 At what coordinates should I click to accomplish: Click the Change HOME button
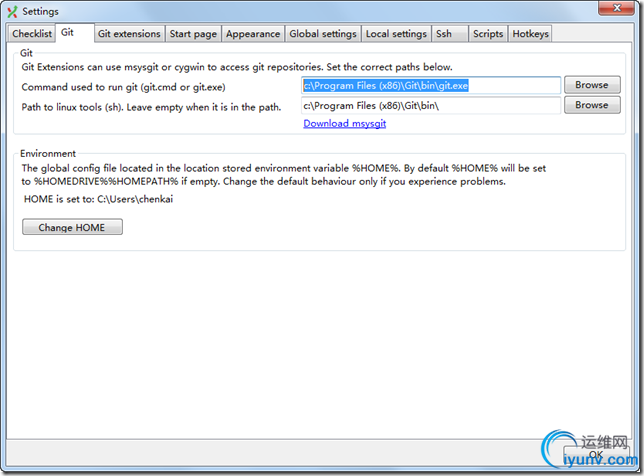pyautogui.click(x=72, y=227)
